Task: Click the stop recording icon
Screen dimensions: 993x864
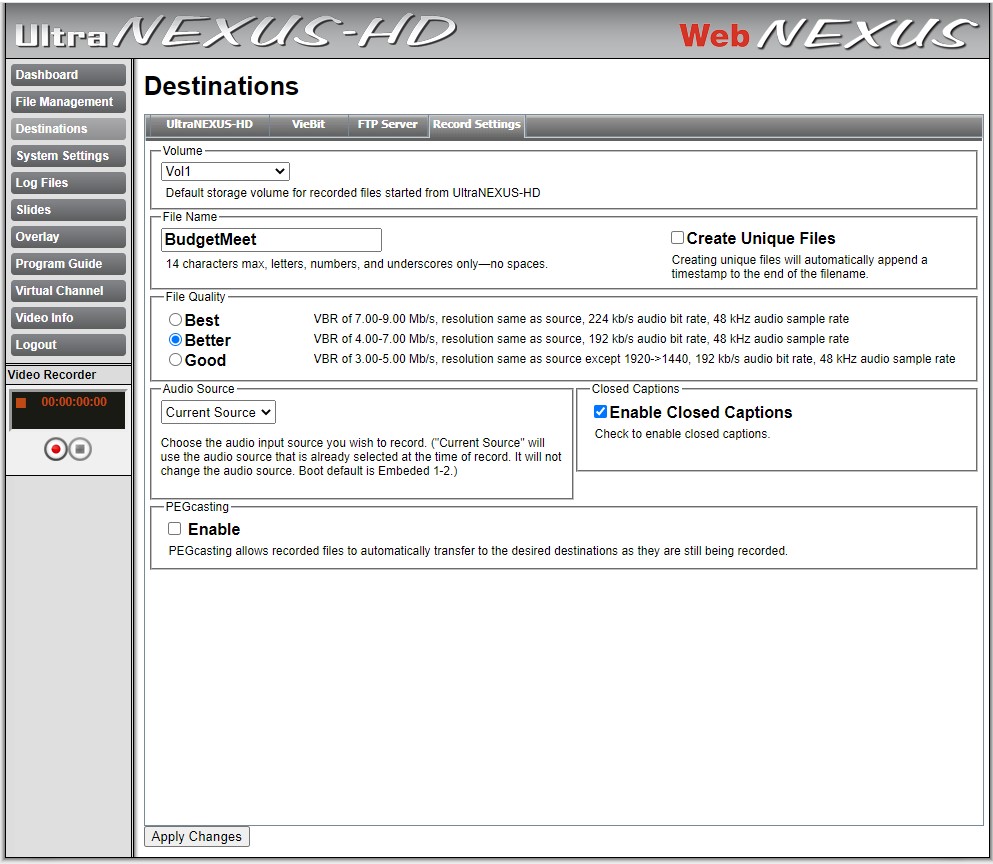Action: [80, 448]
